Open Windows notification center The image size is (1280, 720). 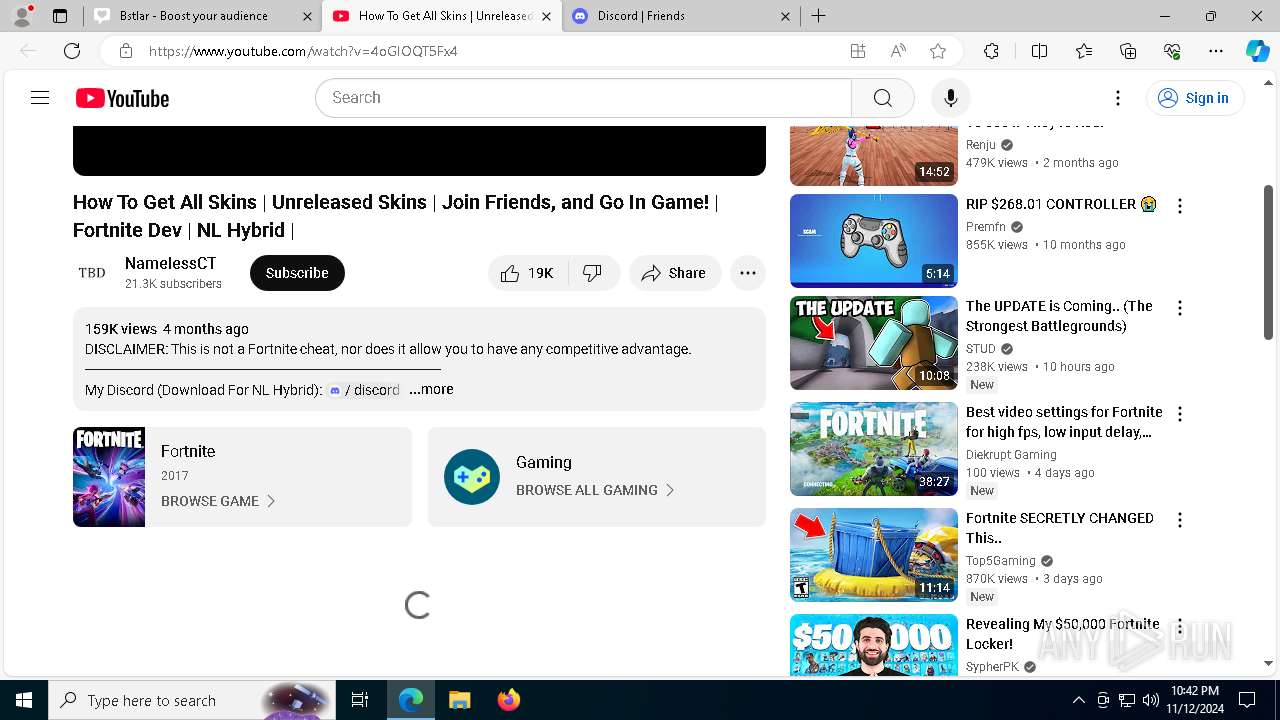pos(1247,700)
